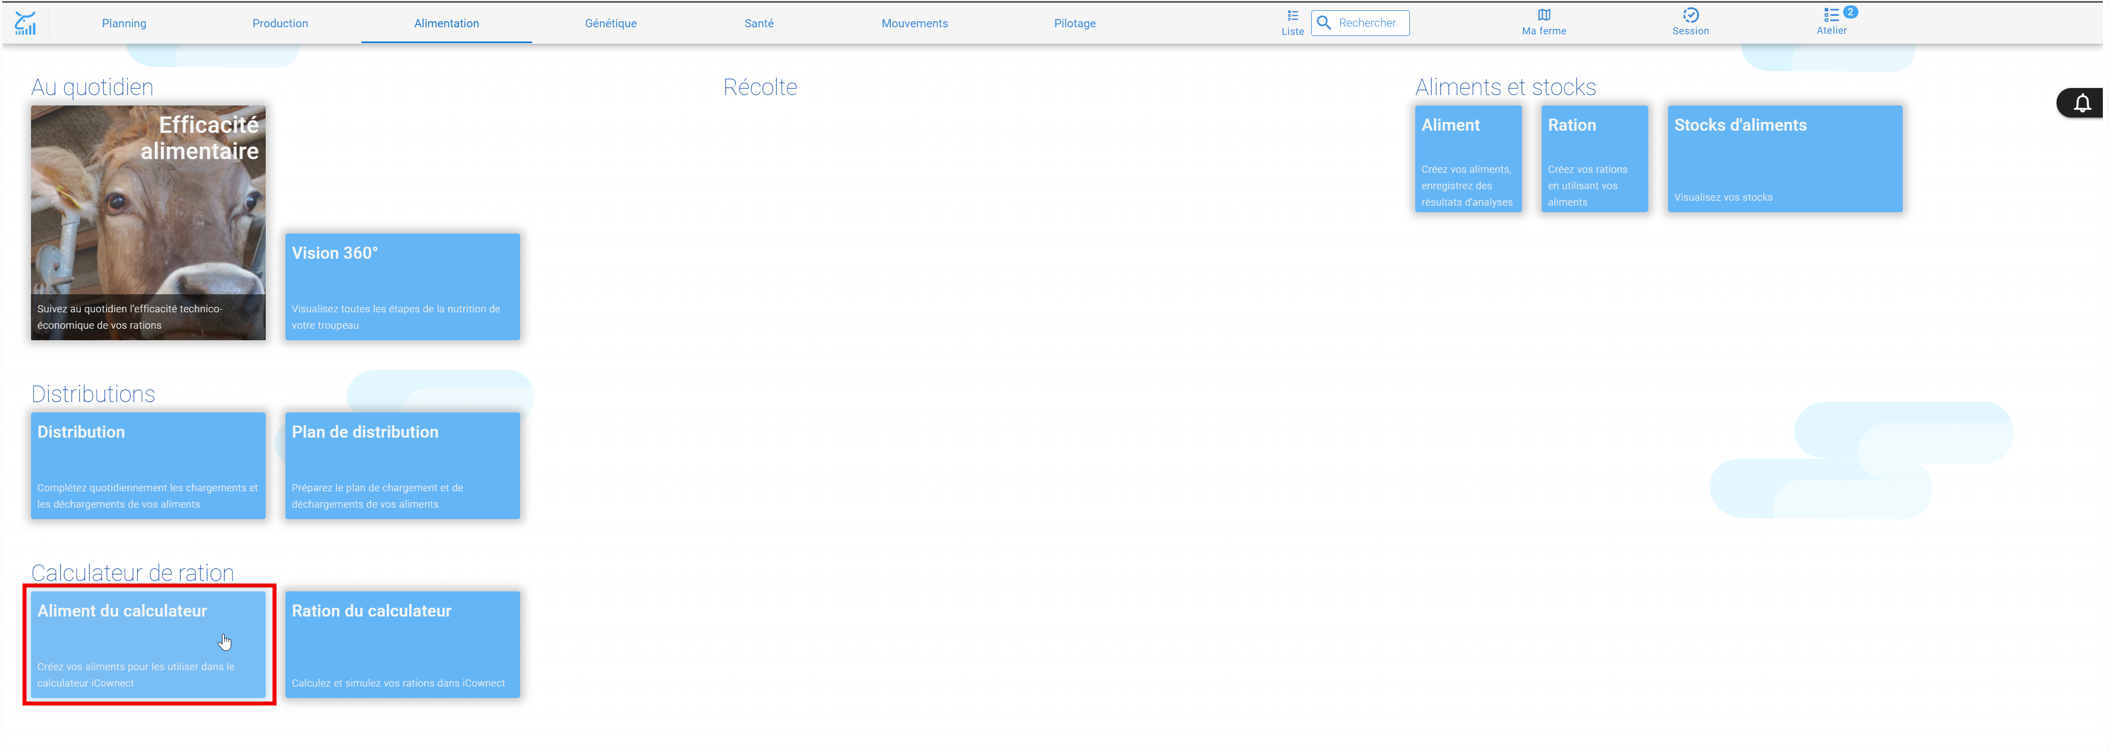Open the Aliment tile

[1468, 159]
